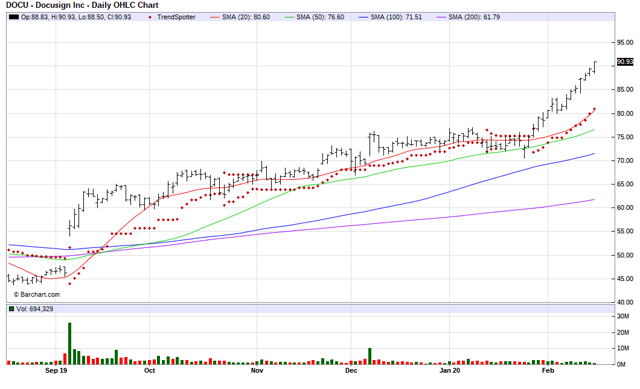Click the Vol: 694,329 legend label
640x389 pixels.
click(x=35, y=309)
